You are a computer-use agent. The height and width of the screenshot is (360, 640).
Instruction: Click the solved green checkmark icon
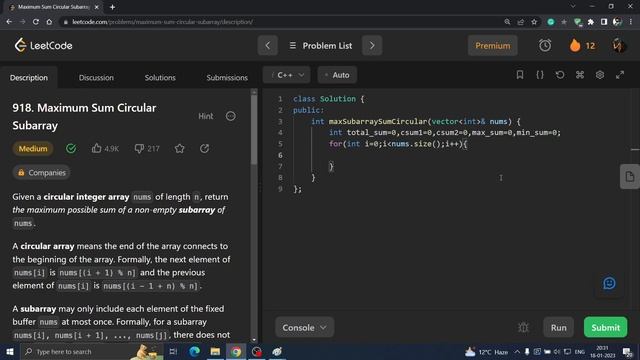pyautogui.click(x=71, y=149)
